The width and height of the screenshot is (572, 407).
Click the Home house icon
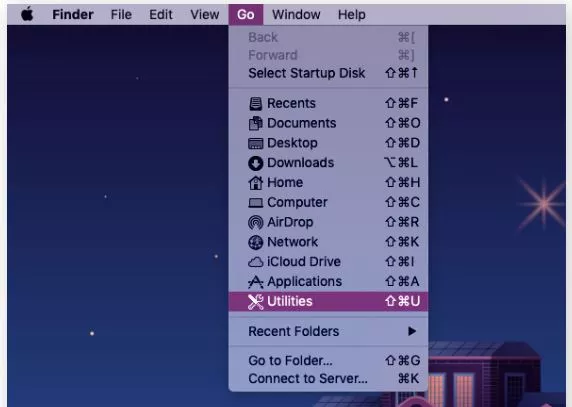pyautogui.click(x=255, y=183)
